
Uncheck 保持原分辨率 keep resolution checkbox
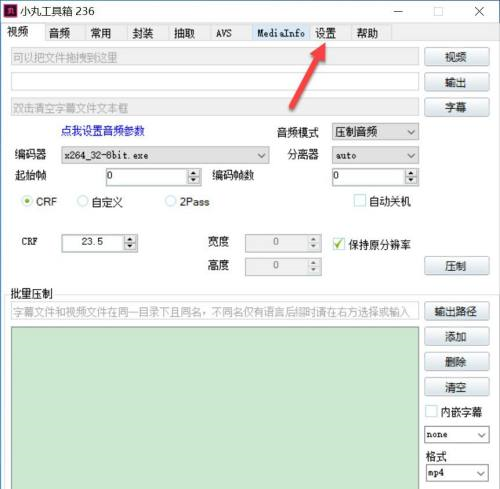[x=338, y=244]
